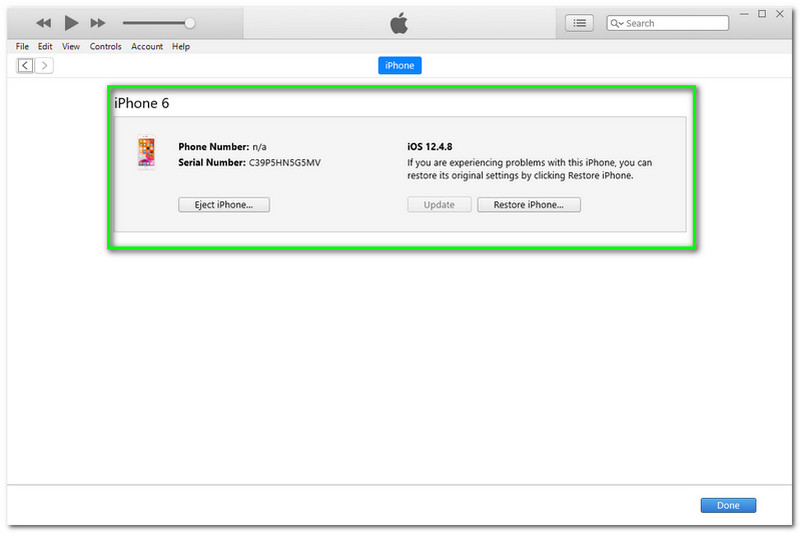The width and height of the screenshot is (800, 533).
Task: Open the Help menu
Action: click(x=181, y=46)
